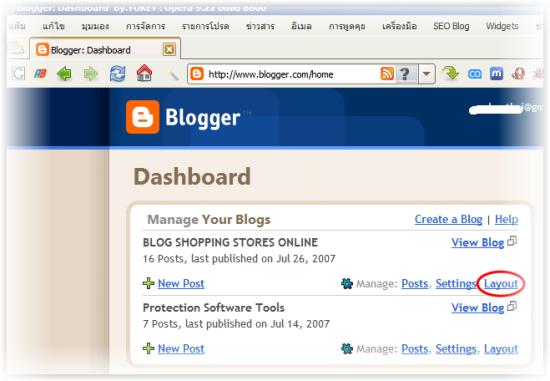Open Settings of Protection Software Tools
The width and height of the screenshot is (550, 381).
coord(456,349)
